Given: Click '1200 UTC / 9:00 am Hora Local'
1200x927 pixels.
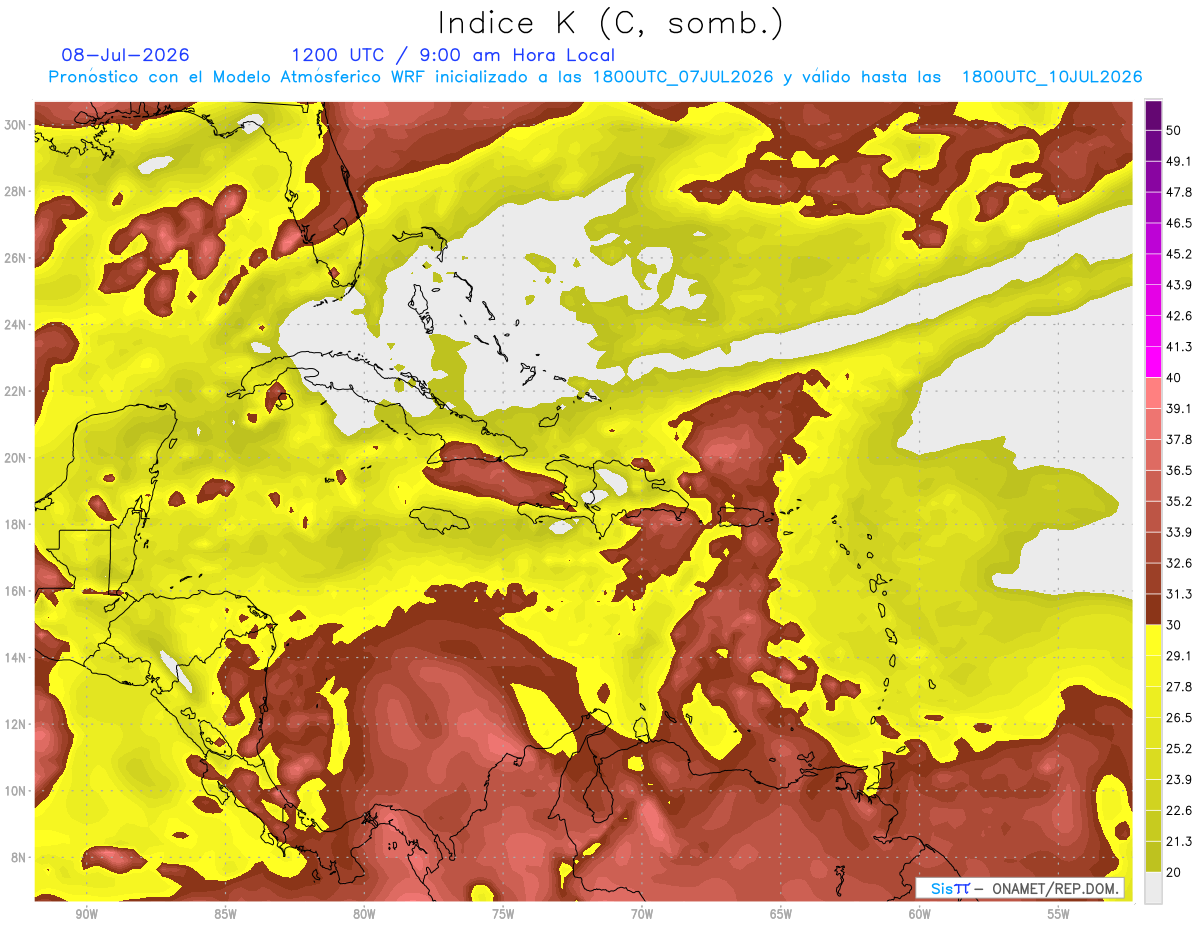Looking at the screenshot, I should click(453, 55).
